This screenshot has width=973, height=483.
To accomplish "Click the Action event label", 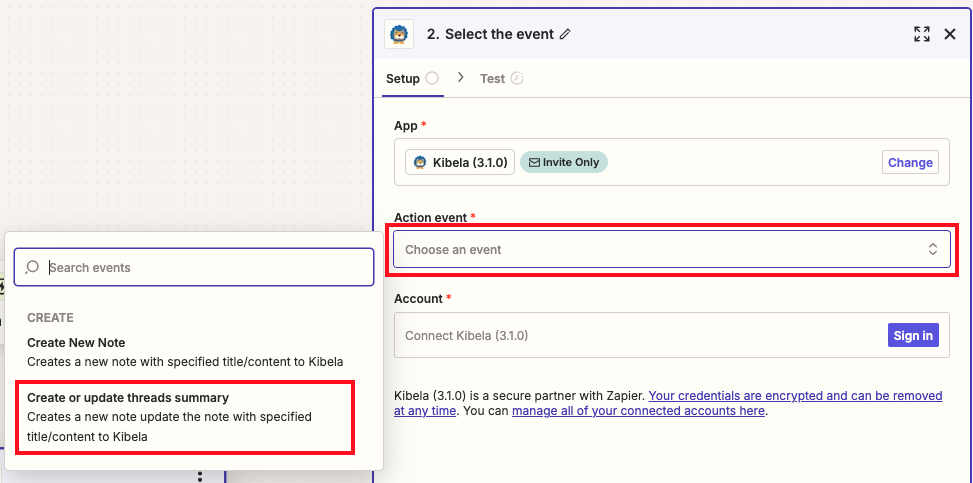I will [x=430, y=217].
